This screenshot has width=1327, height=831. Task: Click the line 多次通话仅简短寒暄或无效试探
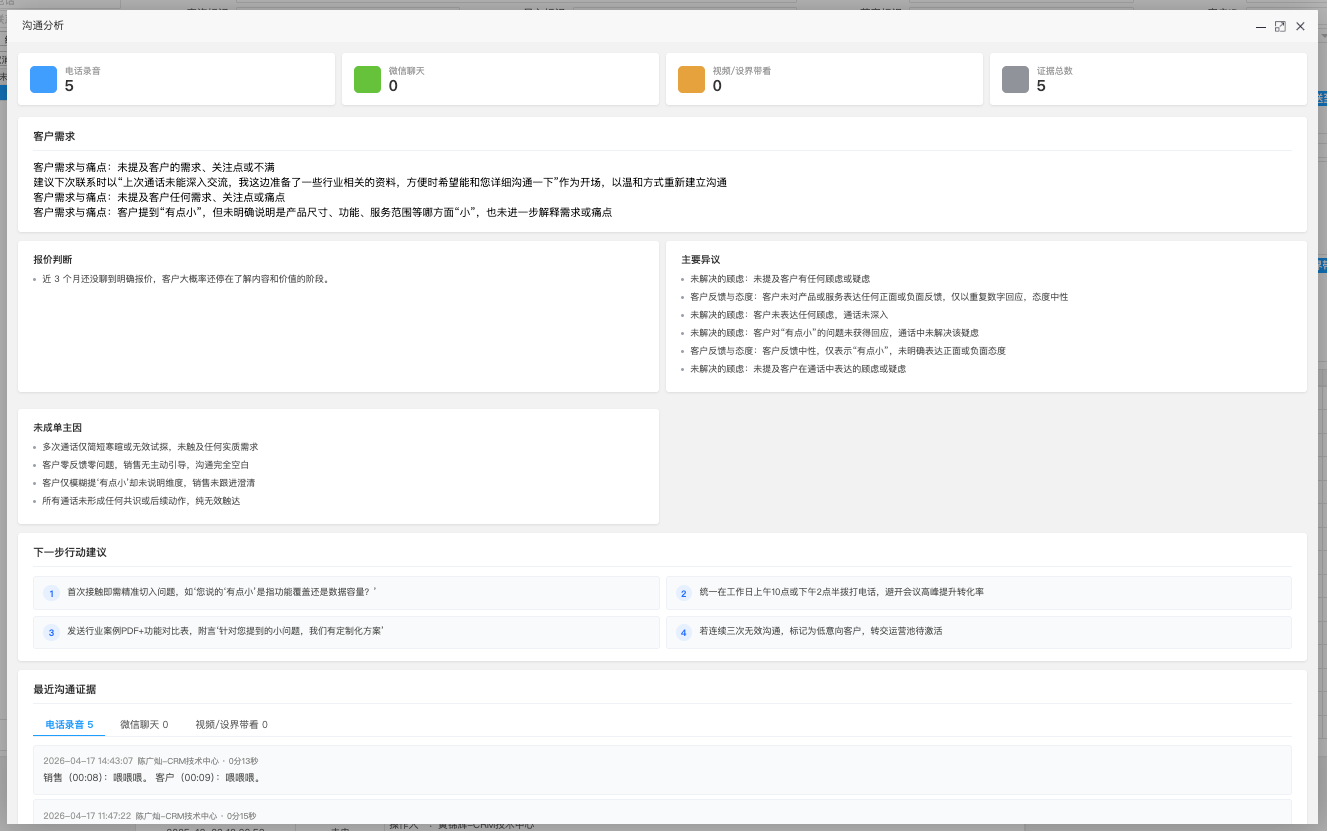[150, 447]
